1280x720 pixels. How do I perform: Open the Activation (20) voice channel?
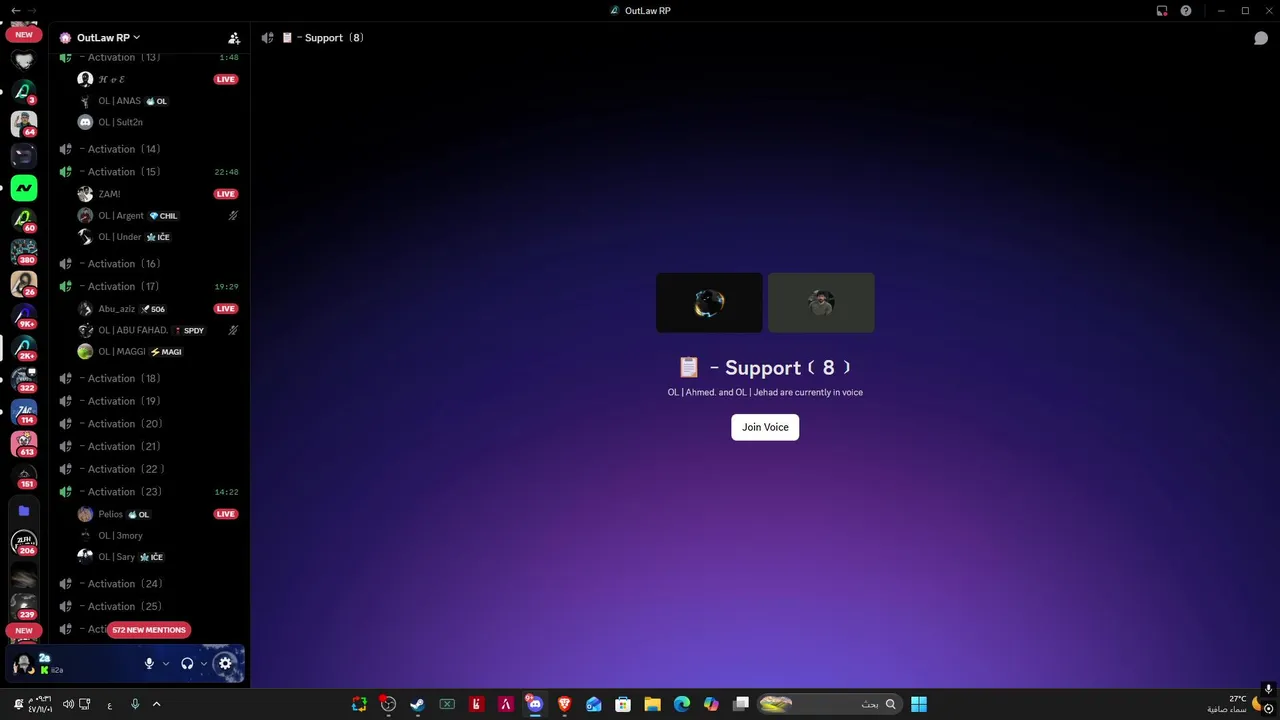(148, 424)
